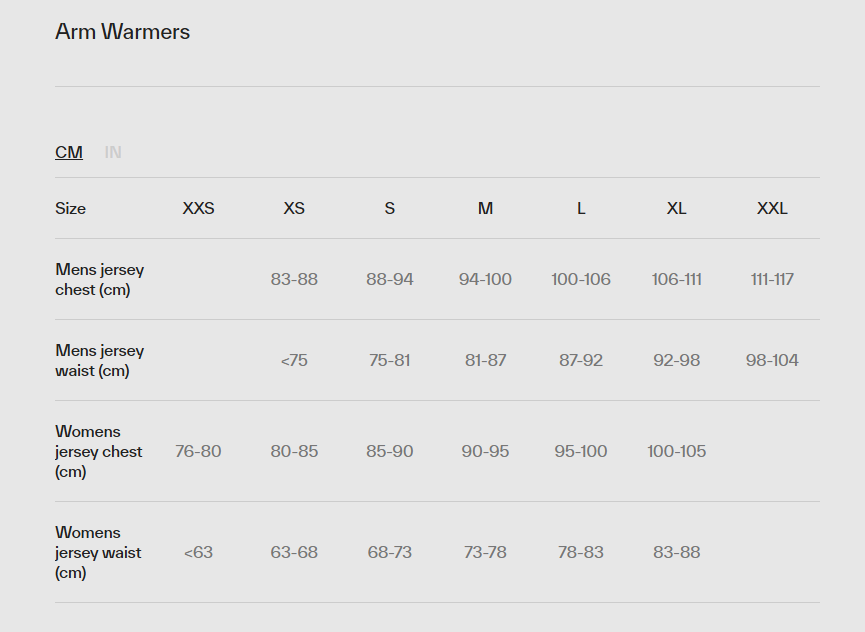
Task: Select the XXS size column header
Action: tap(198, 208)
